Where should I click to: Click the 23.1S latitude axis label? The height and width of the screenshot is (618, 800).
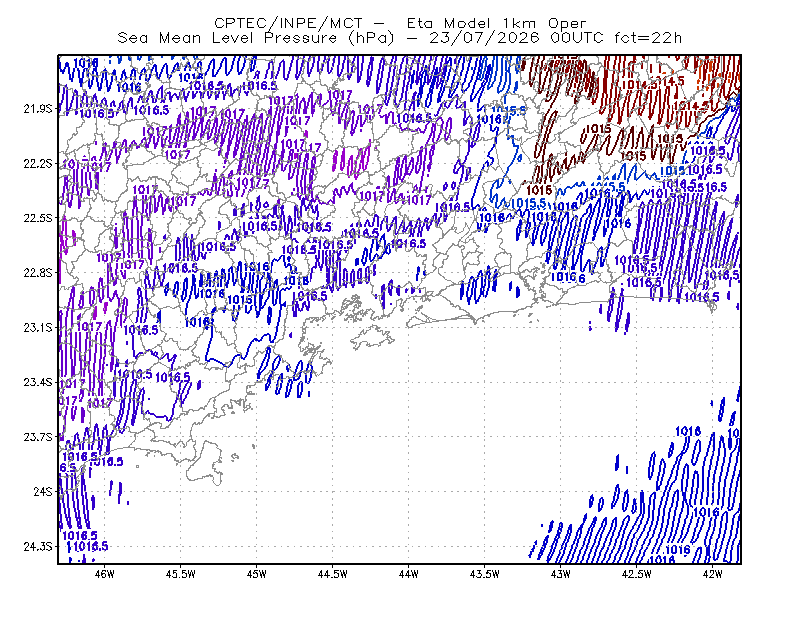click(38, 327)
